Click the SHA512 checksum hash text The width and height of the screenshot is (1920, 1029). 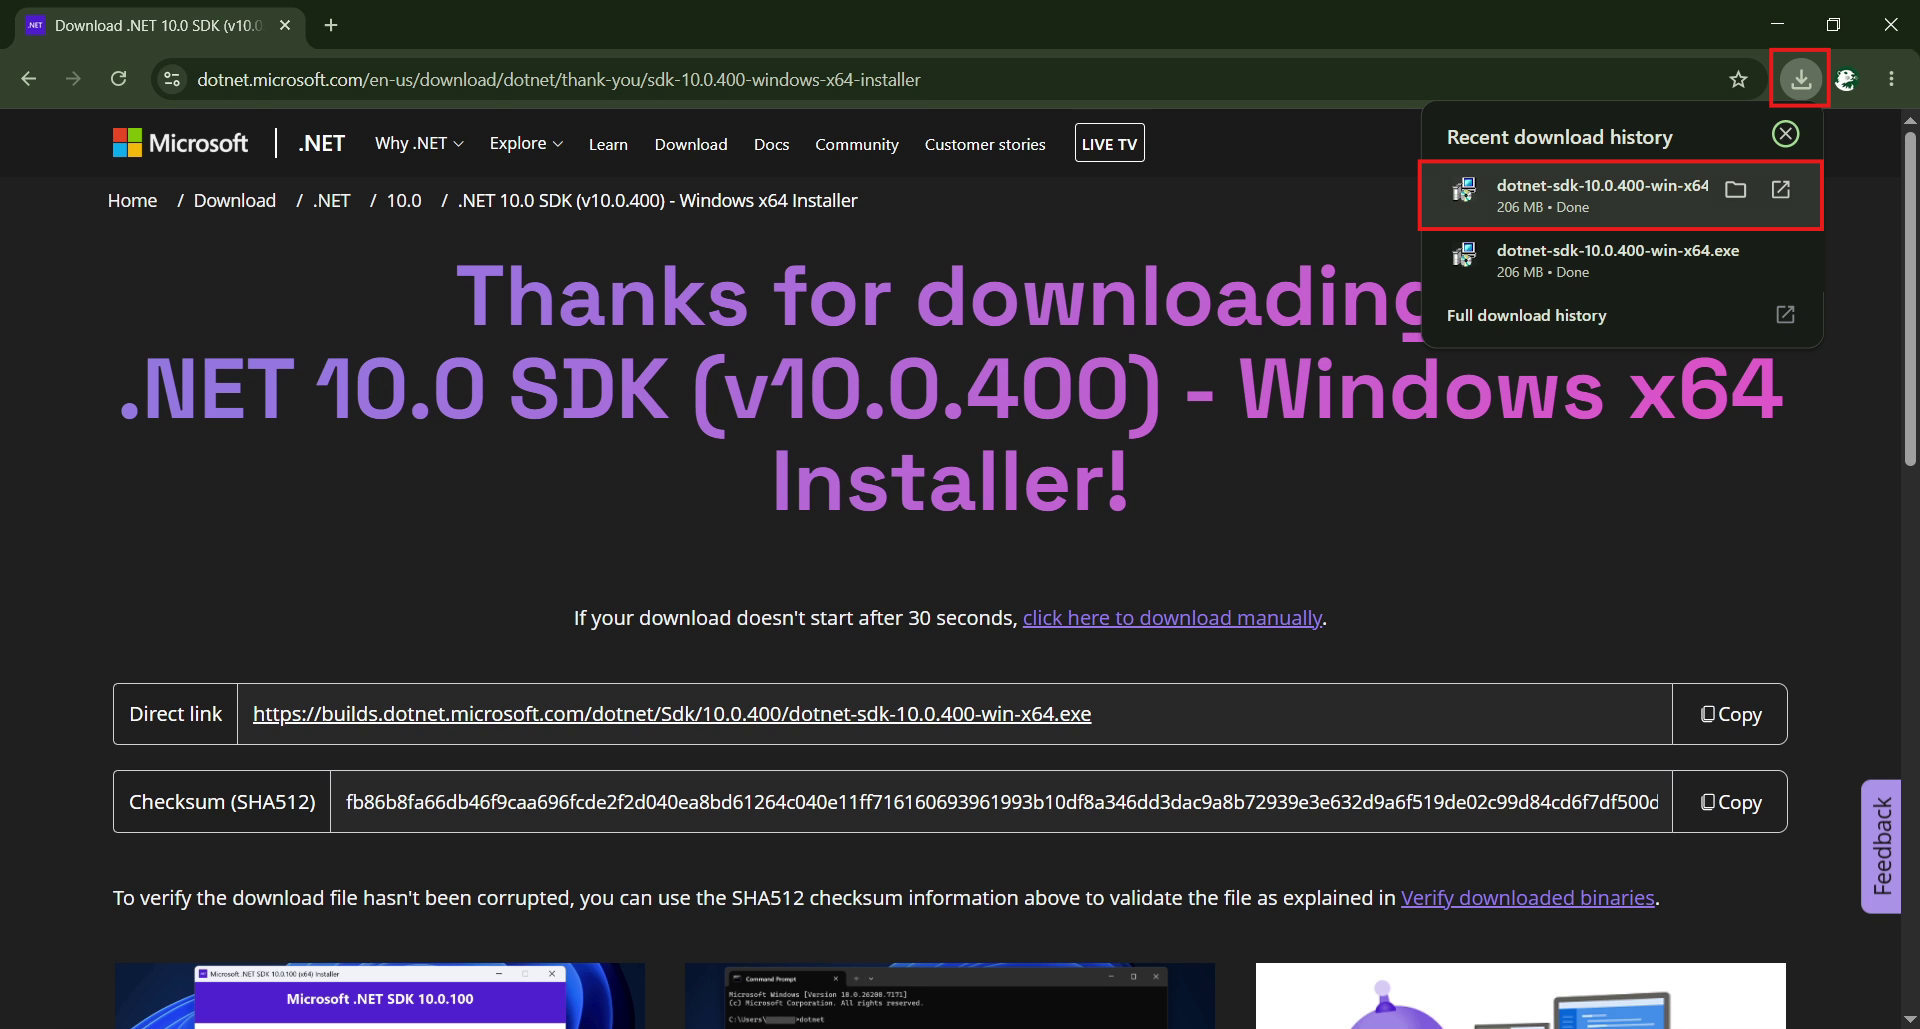pos(1002,802)
